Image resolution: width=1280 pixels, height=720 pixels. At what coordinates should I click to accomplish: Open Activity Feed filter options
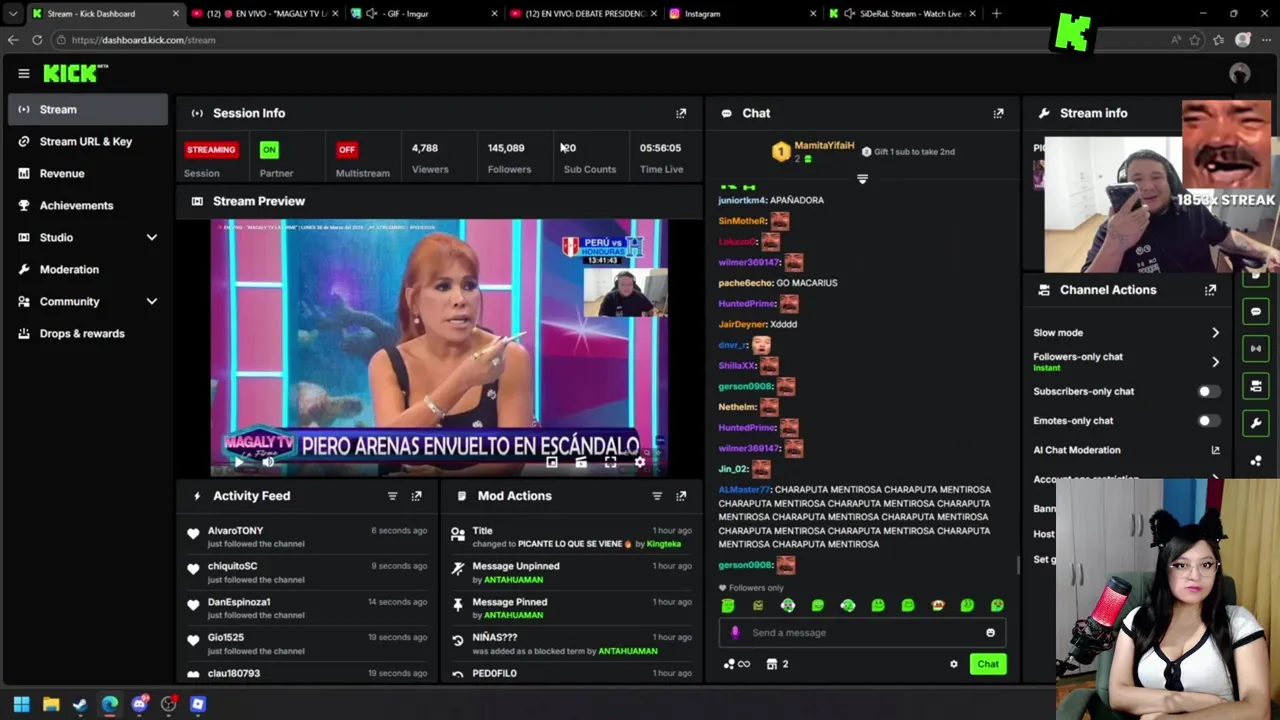click(x=392, y=496)
